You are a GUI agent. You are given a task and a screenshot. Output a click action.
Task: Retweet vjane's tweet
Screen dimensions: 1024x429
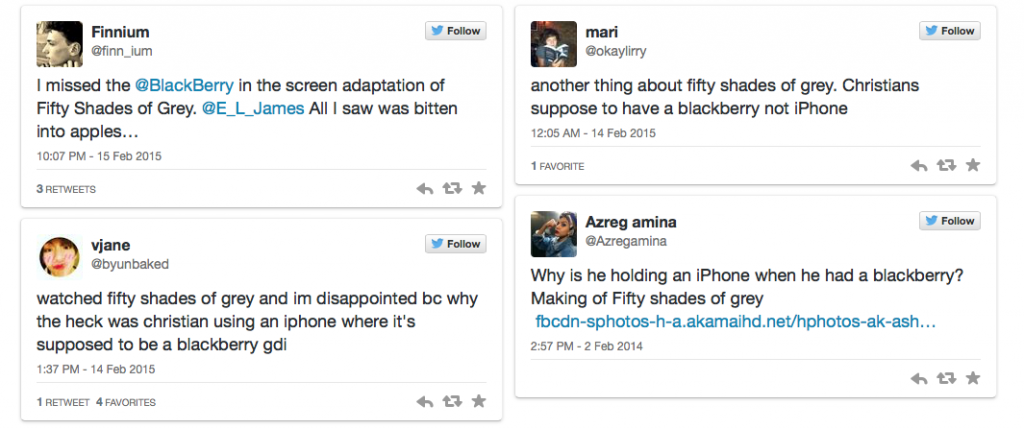pos(452,402)
